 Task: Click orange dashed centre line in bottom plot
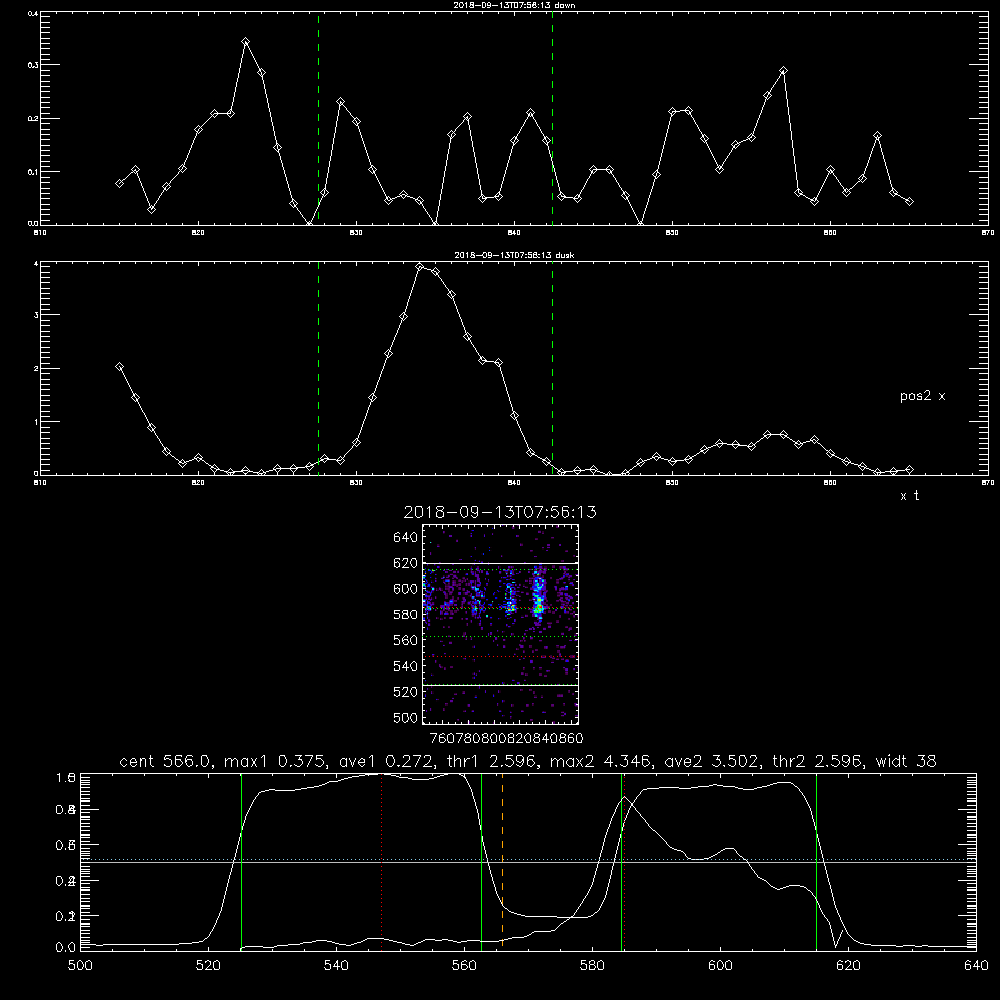(x=503, y=861)
